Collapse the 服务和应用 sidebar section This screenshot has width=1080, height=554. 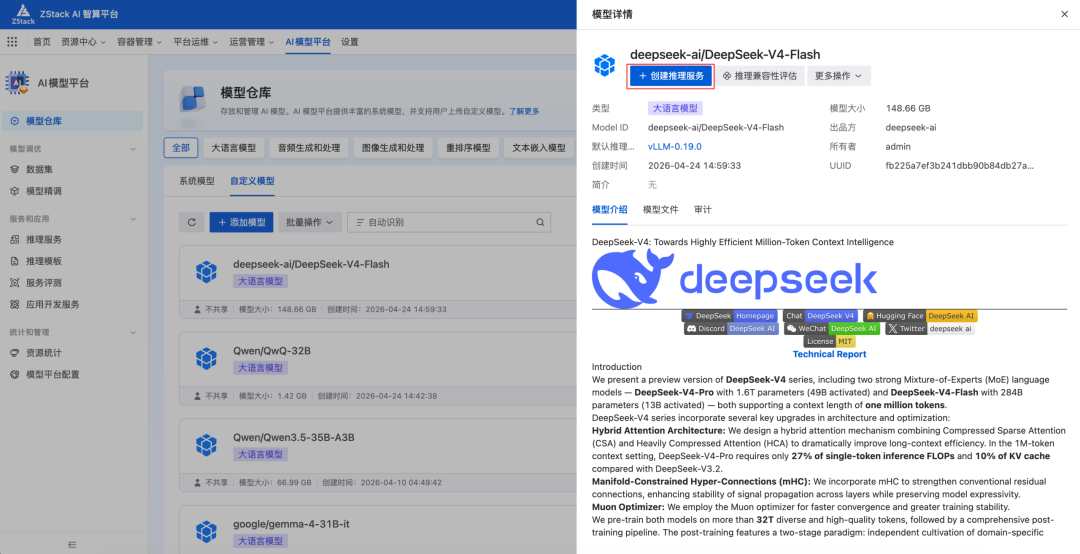[x=134, y=219]
